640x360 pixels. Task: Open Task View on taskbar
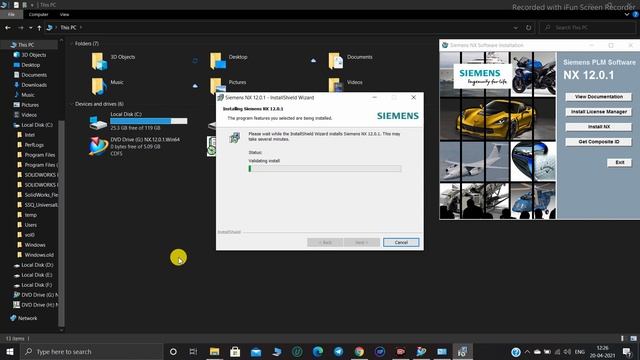(193, 351)
